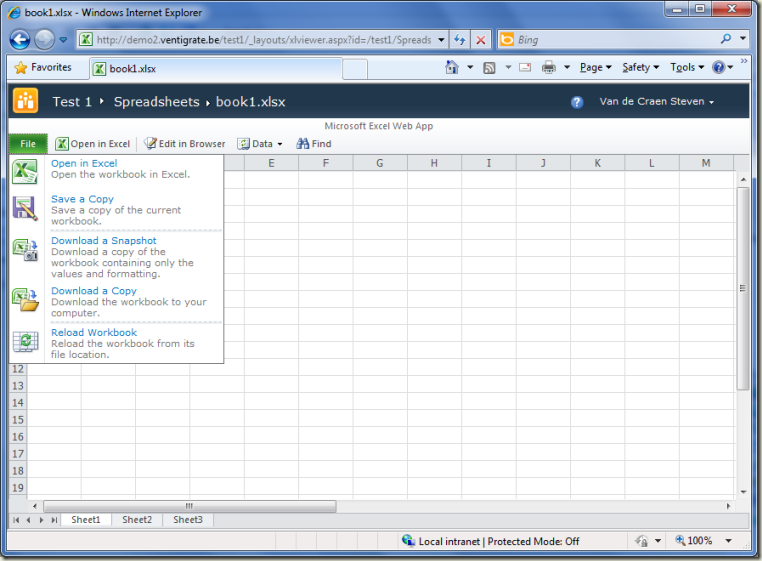The image size is (762, 561).
Task: Open the Safety menu dropdown
Action: click(x=640, y=68)
